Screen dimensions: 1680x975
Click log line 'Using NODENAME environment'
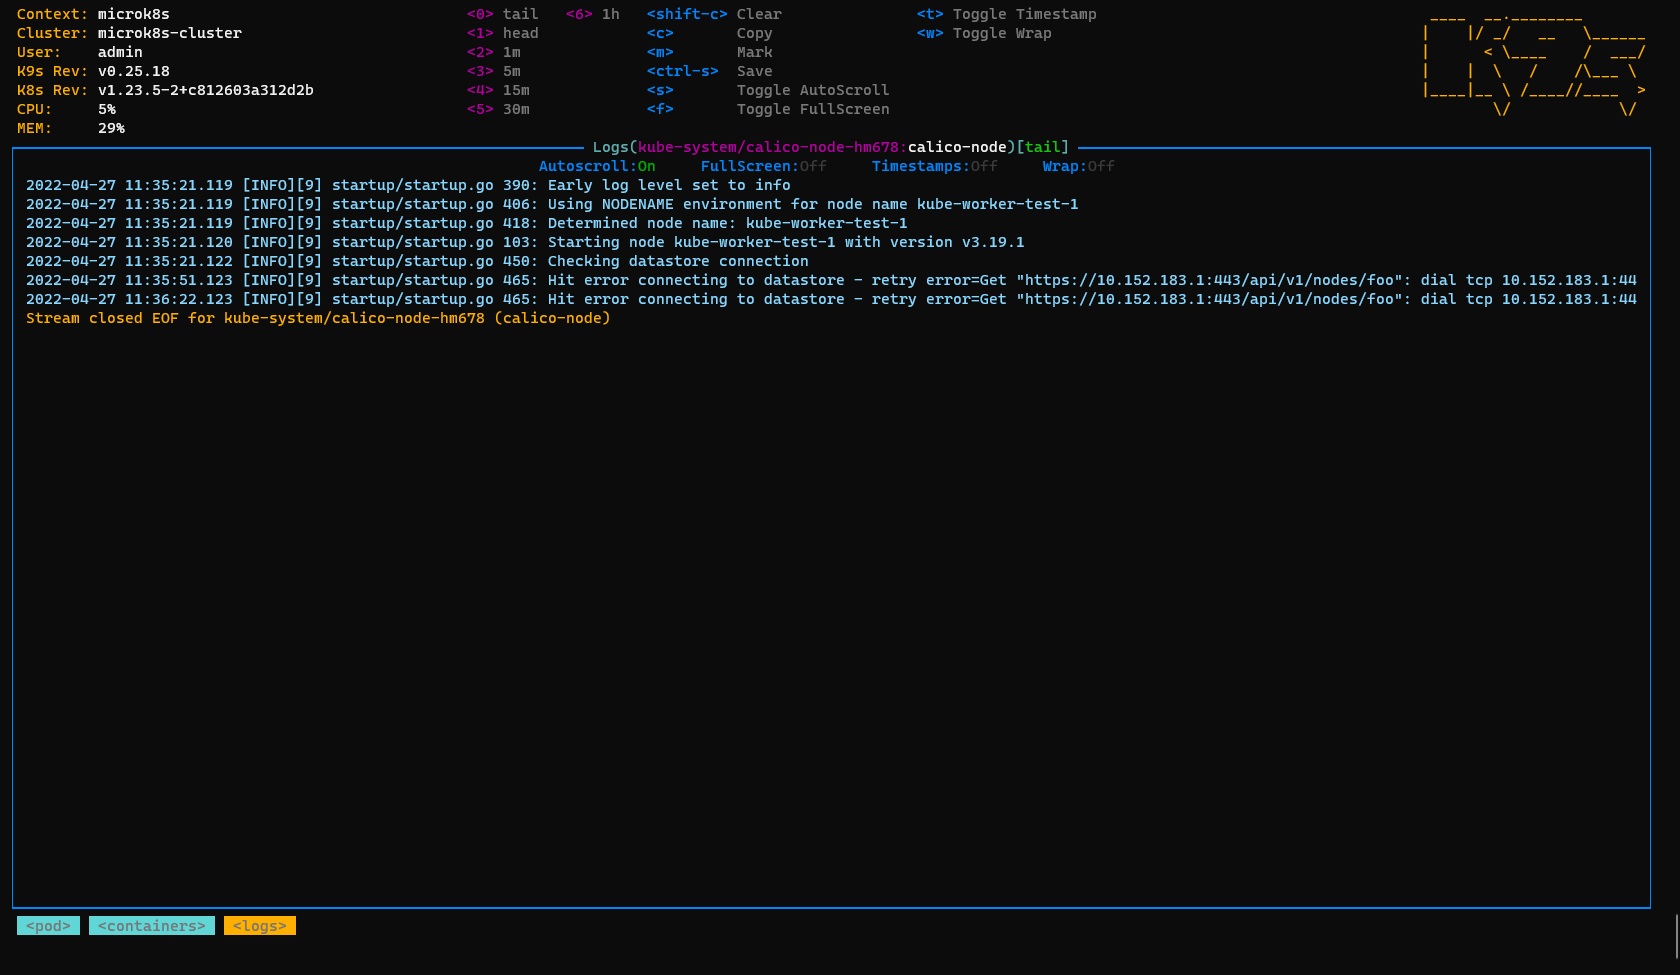[552, 204]
